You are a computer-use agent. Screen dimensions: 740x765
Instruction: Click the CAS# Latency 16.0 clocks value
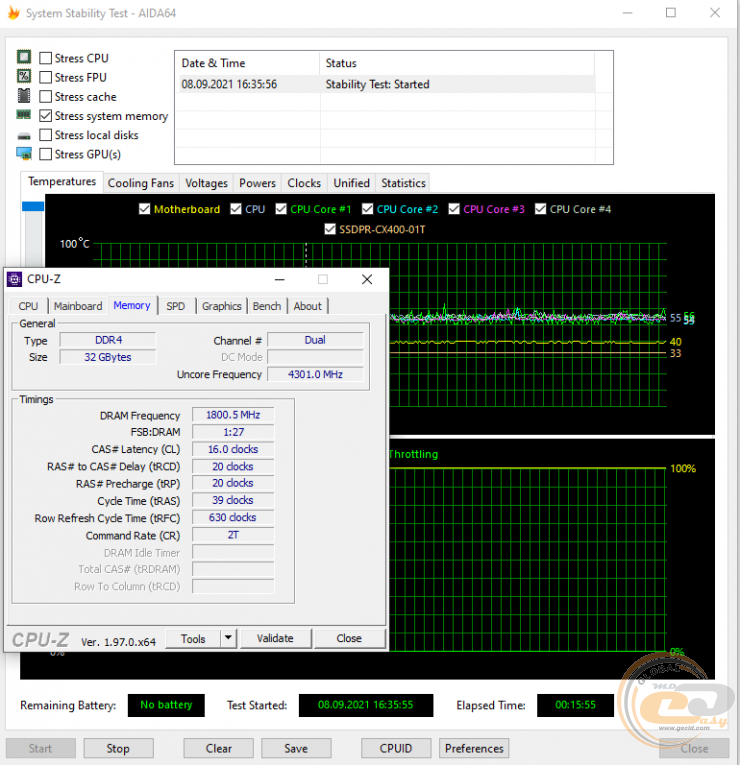[x=233, y=449]
